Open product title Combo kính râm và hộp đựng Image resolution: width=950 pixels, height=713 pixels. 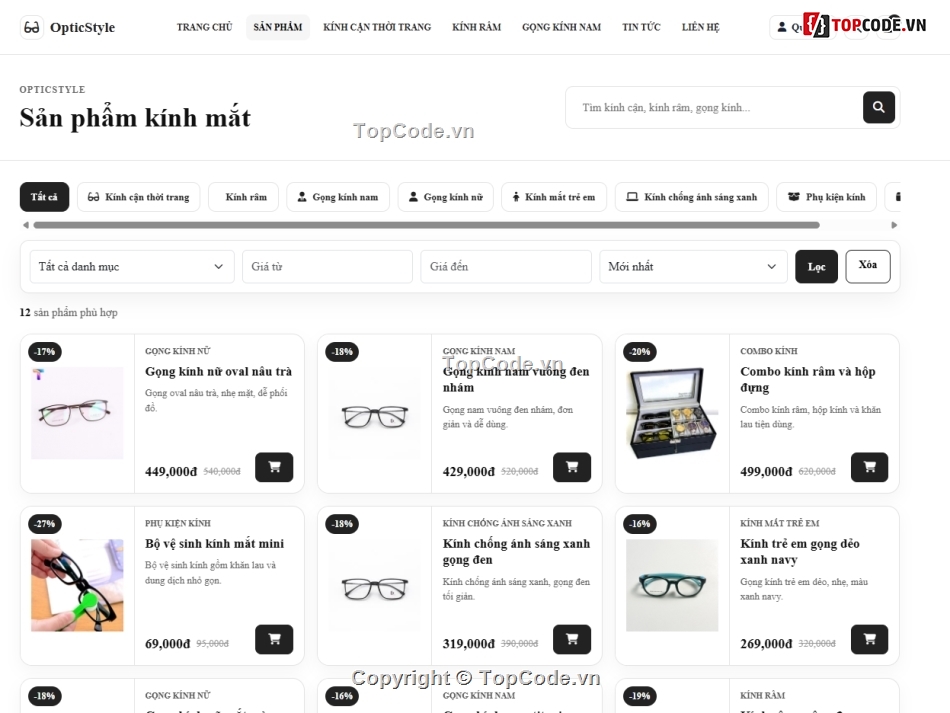[808, 379]
